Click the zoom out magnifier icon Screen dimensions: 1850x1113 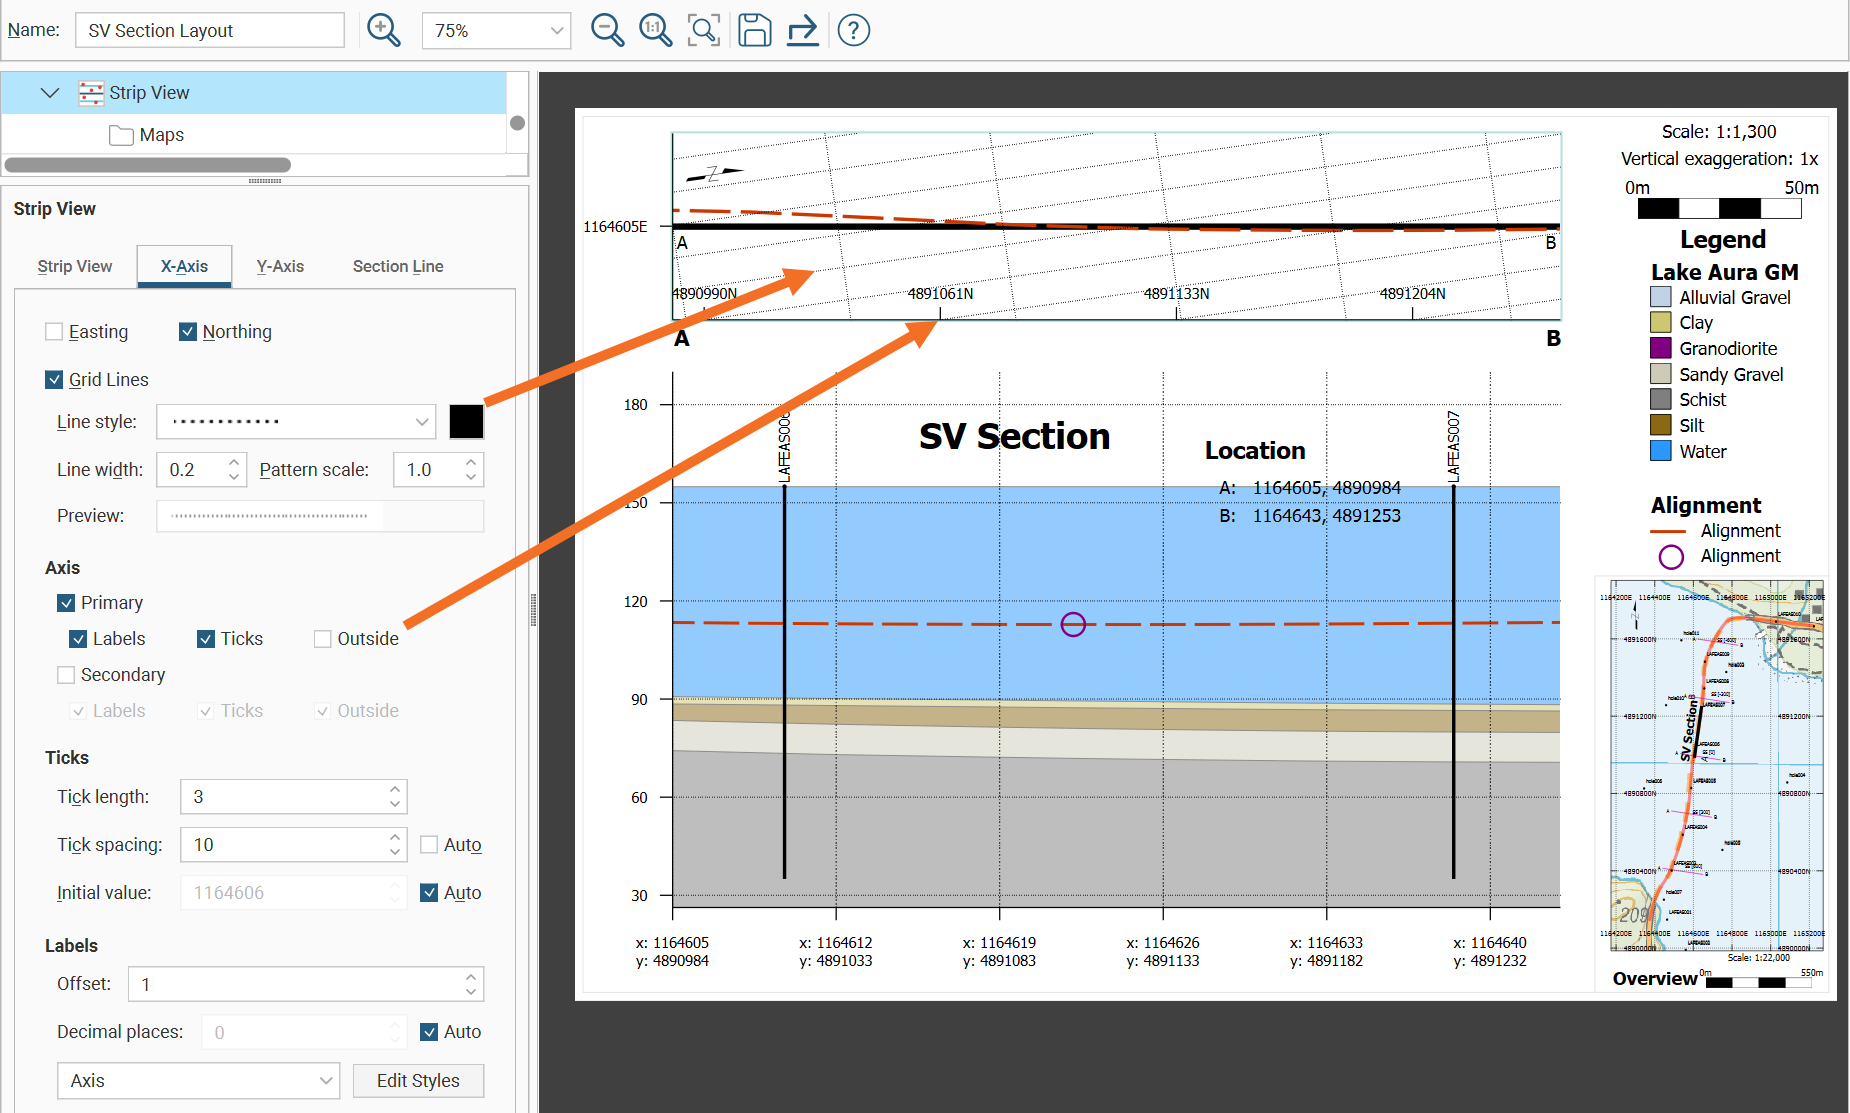click(x=607, y=30)
